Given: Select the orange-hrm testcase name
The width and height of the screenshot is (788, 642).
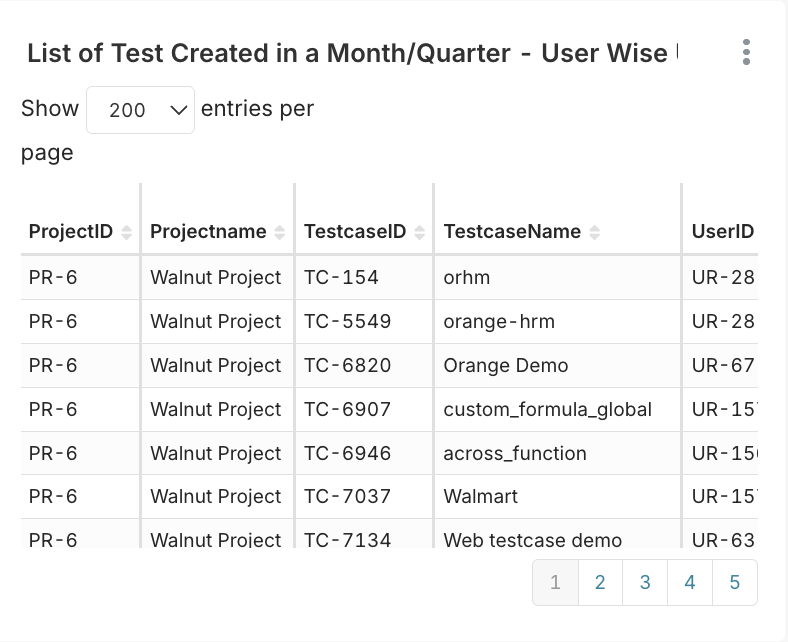Looking at the screenshot, I should pos(499,321).
